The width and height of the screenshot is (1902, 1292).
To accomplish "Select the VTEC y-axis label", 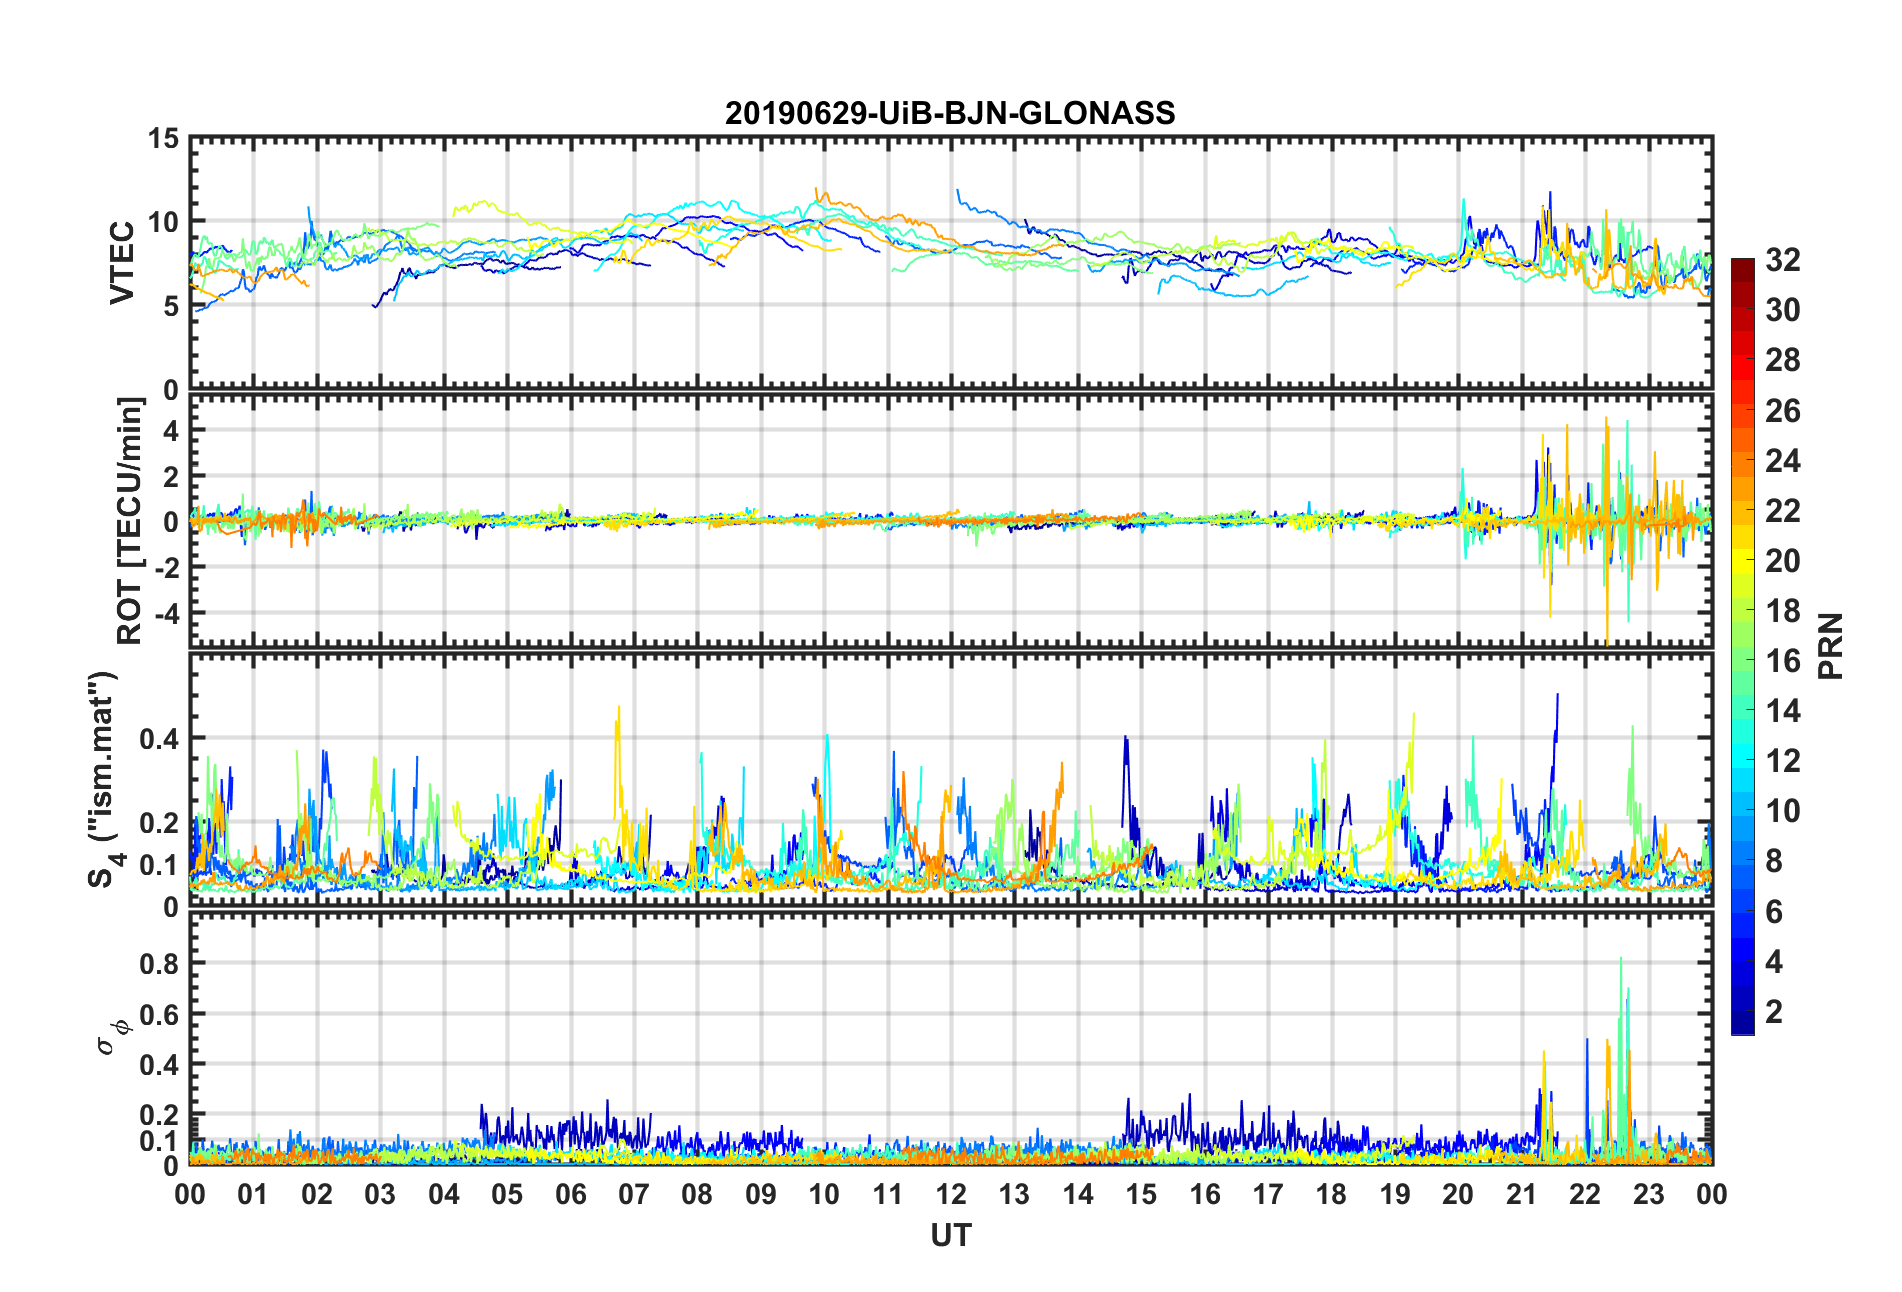I will [x=122, y=263].
